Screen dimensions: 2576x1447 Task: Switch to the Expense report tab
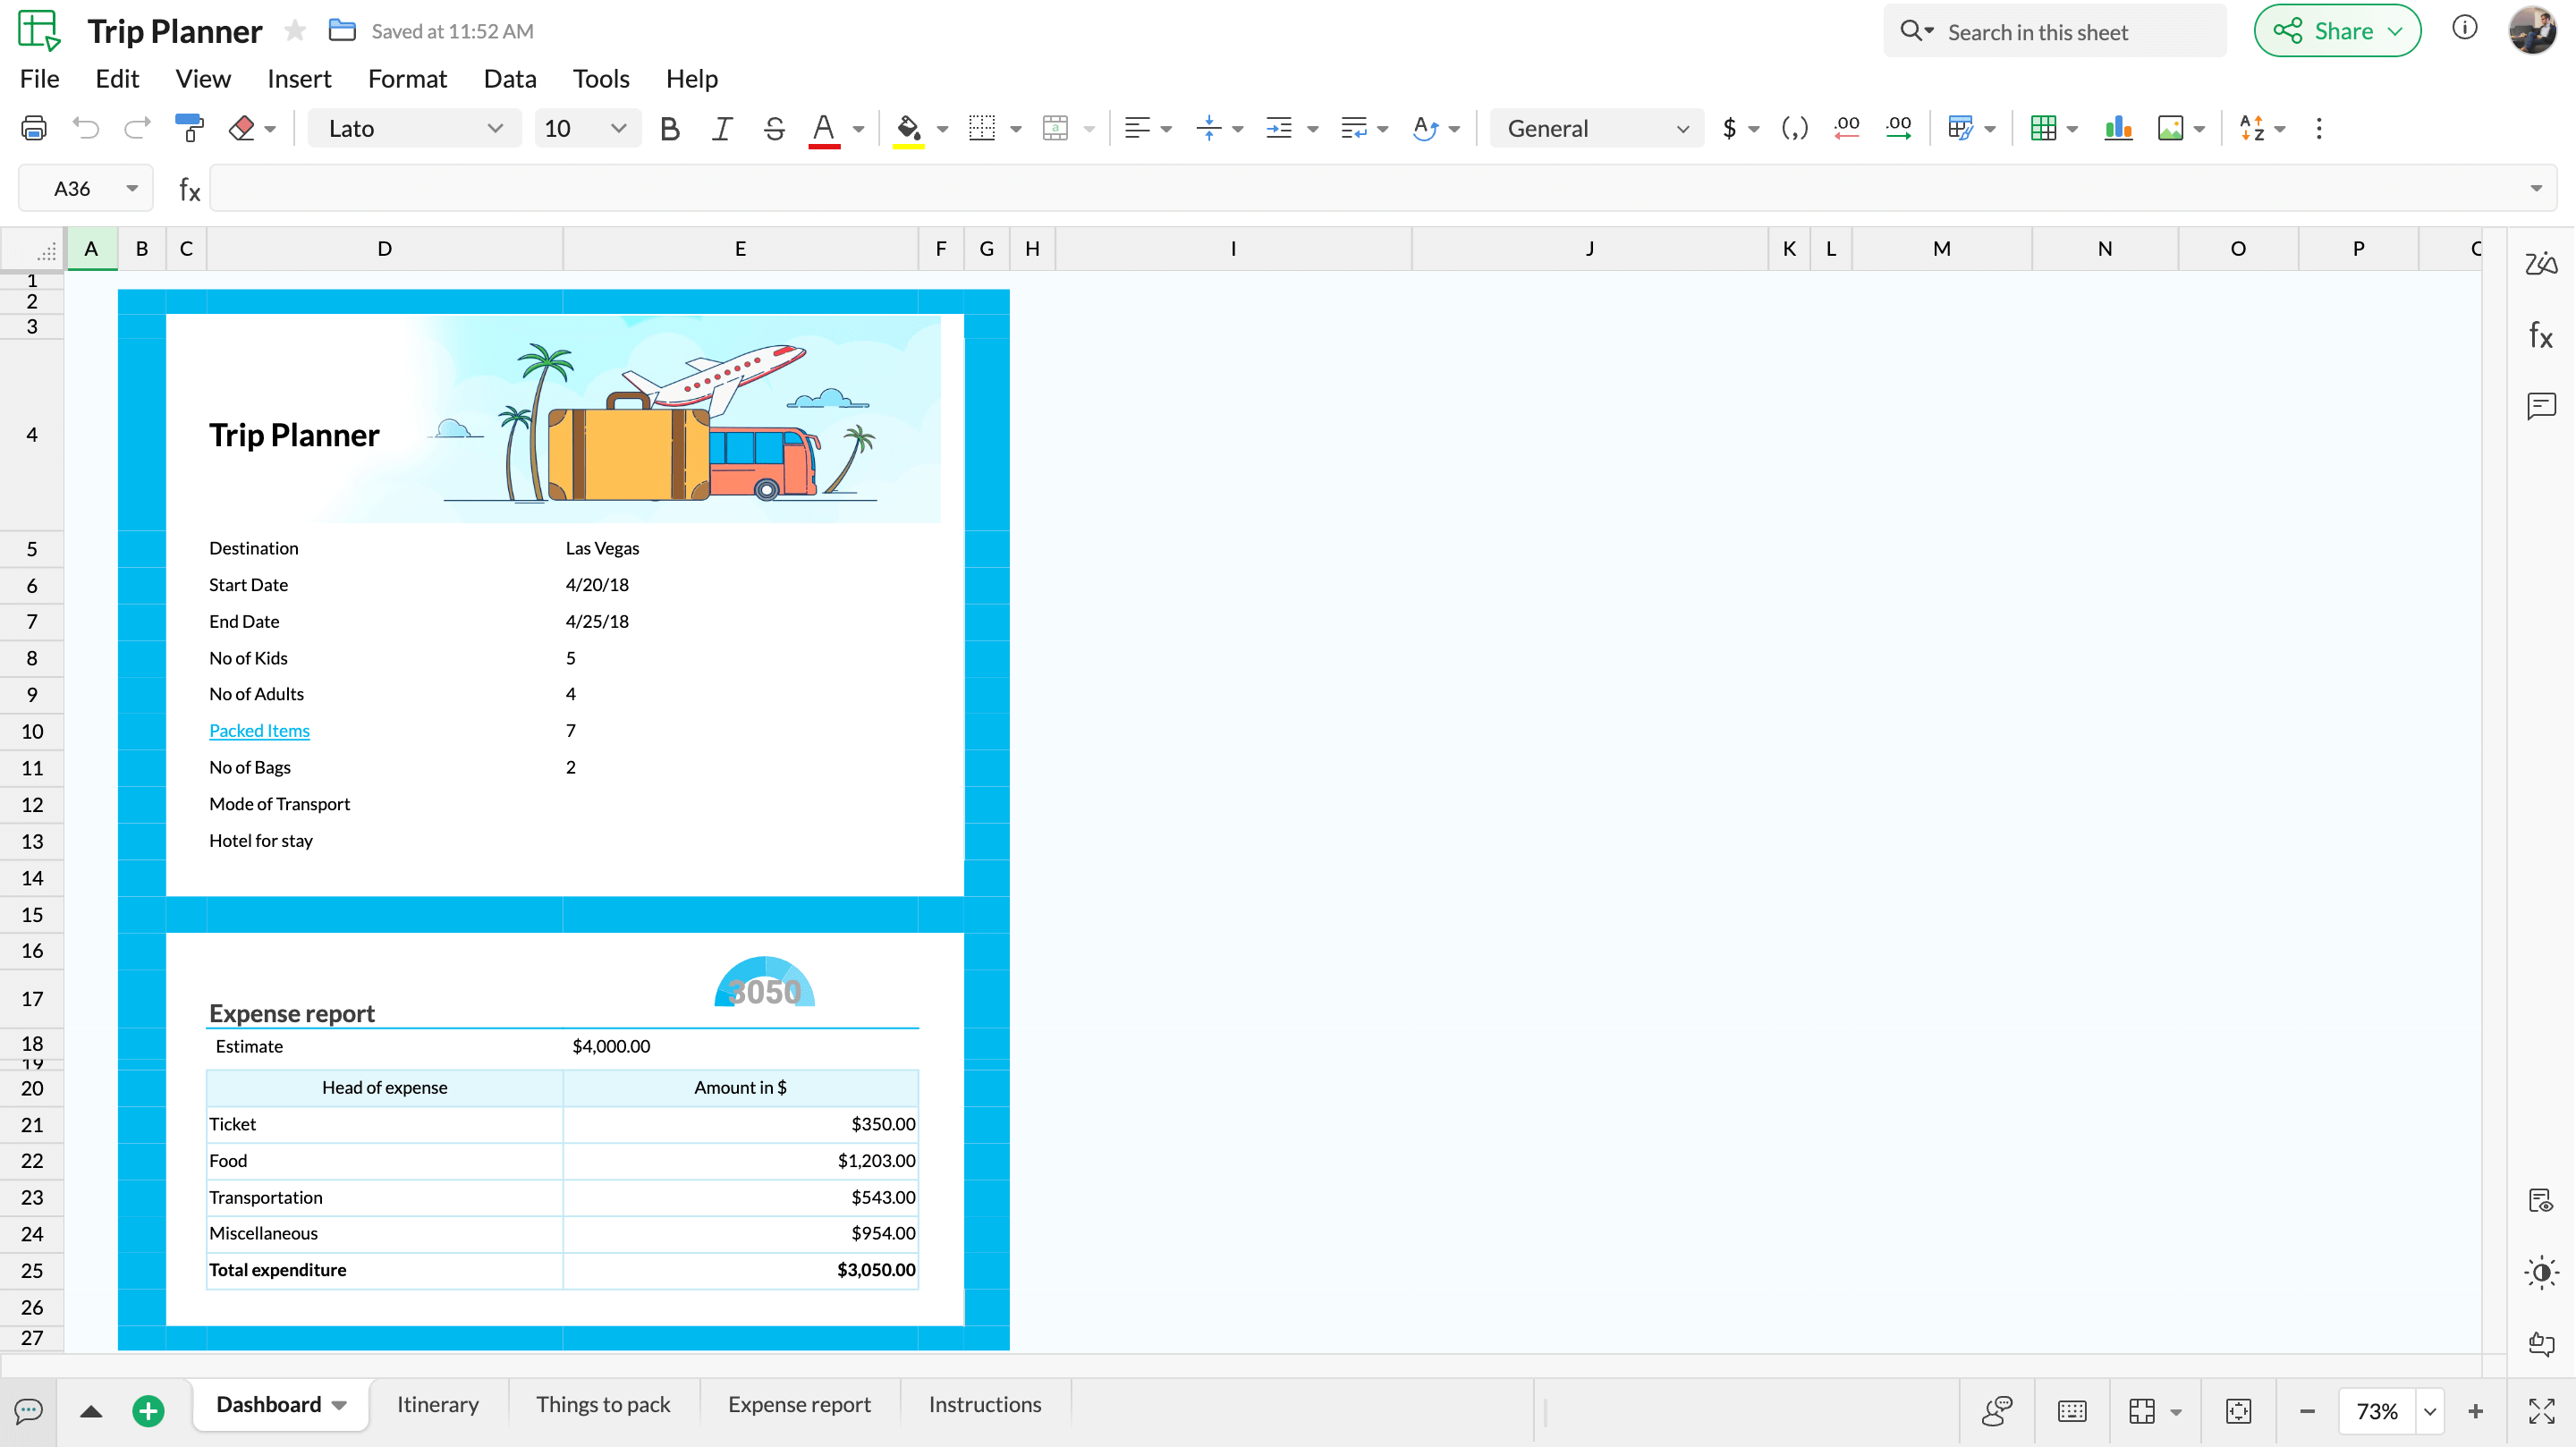[x=799, y=1404]
